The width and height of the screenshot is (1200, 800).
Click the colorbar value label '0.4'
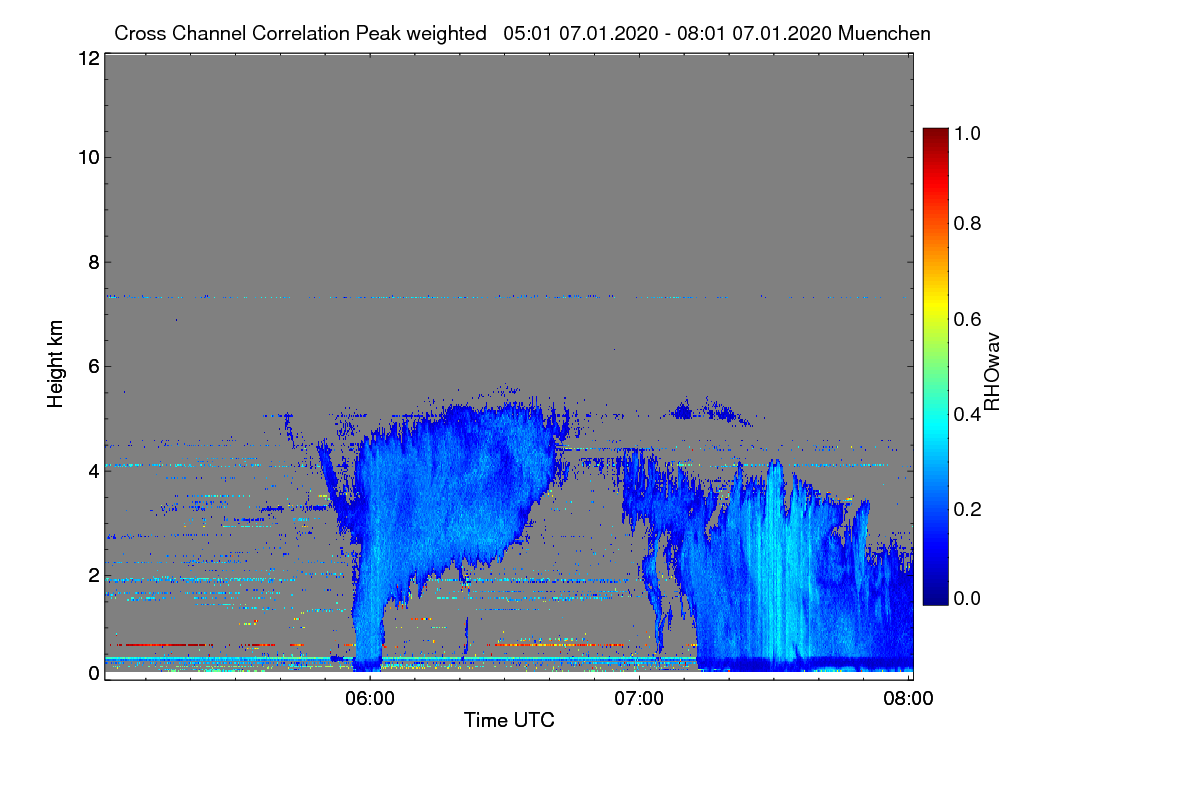point(966,414)
